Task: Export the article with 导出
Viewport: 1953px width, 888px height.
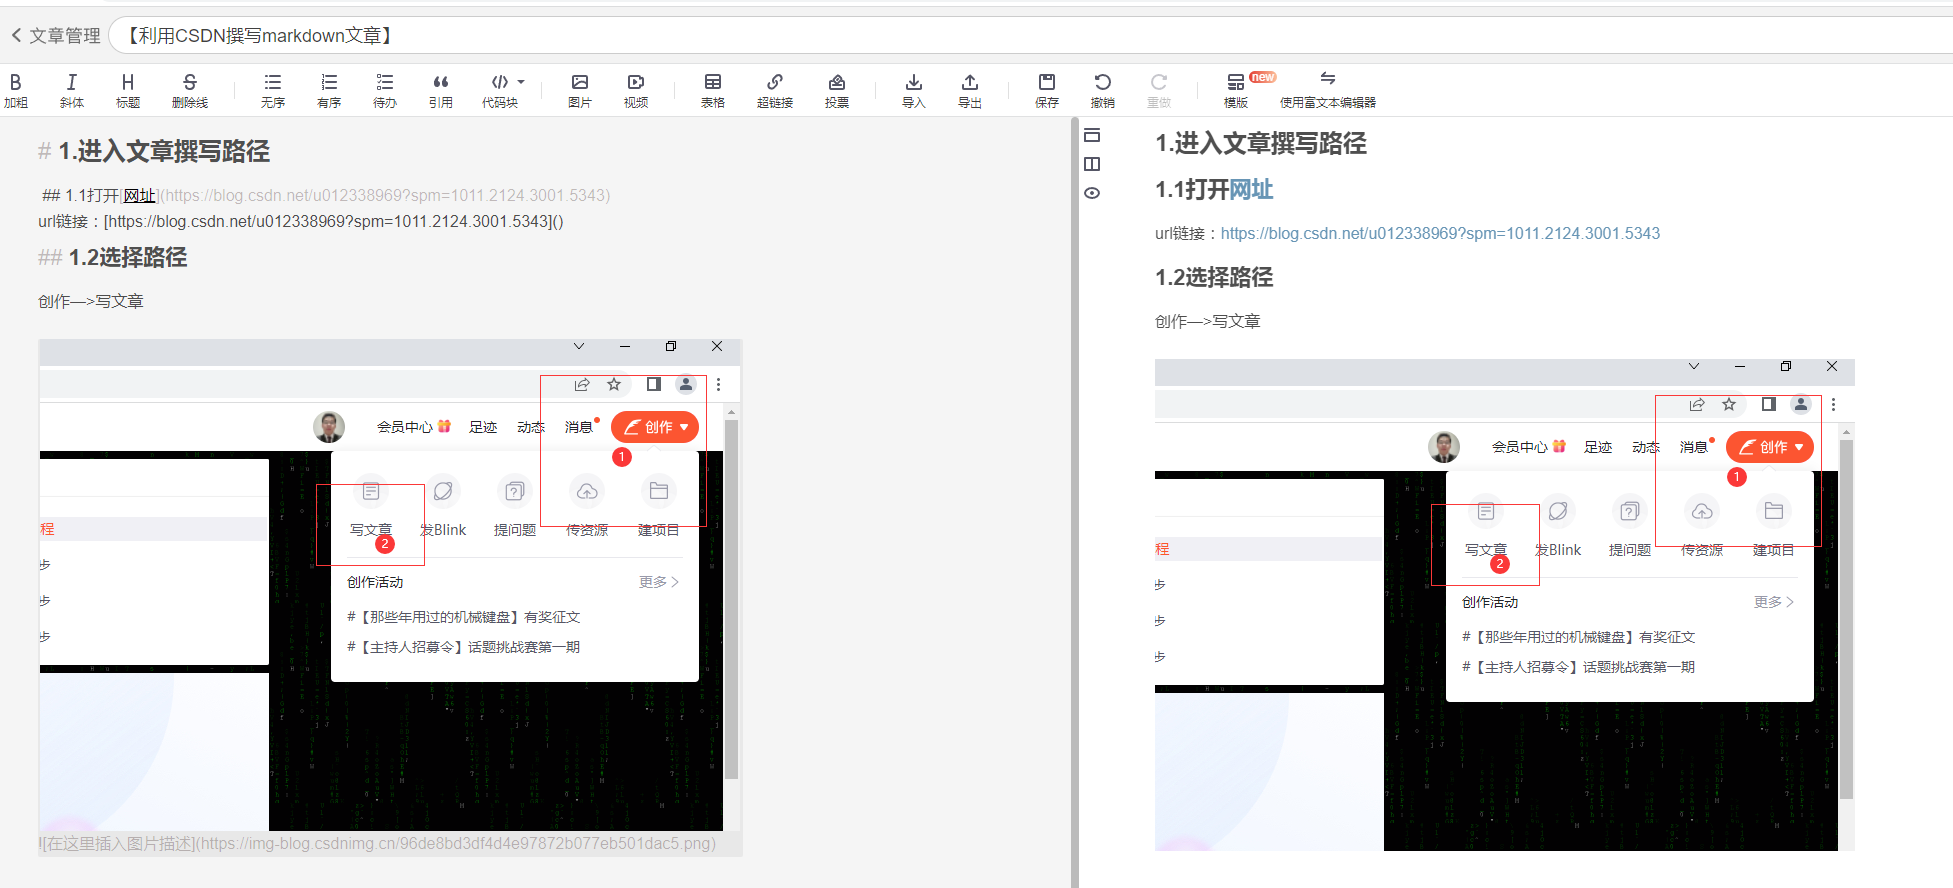Action: [970, 90]
